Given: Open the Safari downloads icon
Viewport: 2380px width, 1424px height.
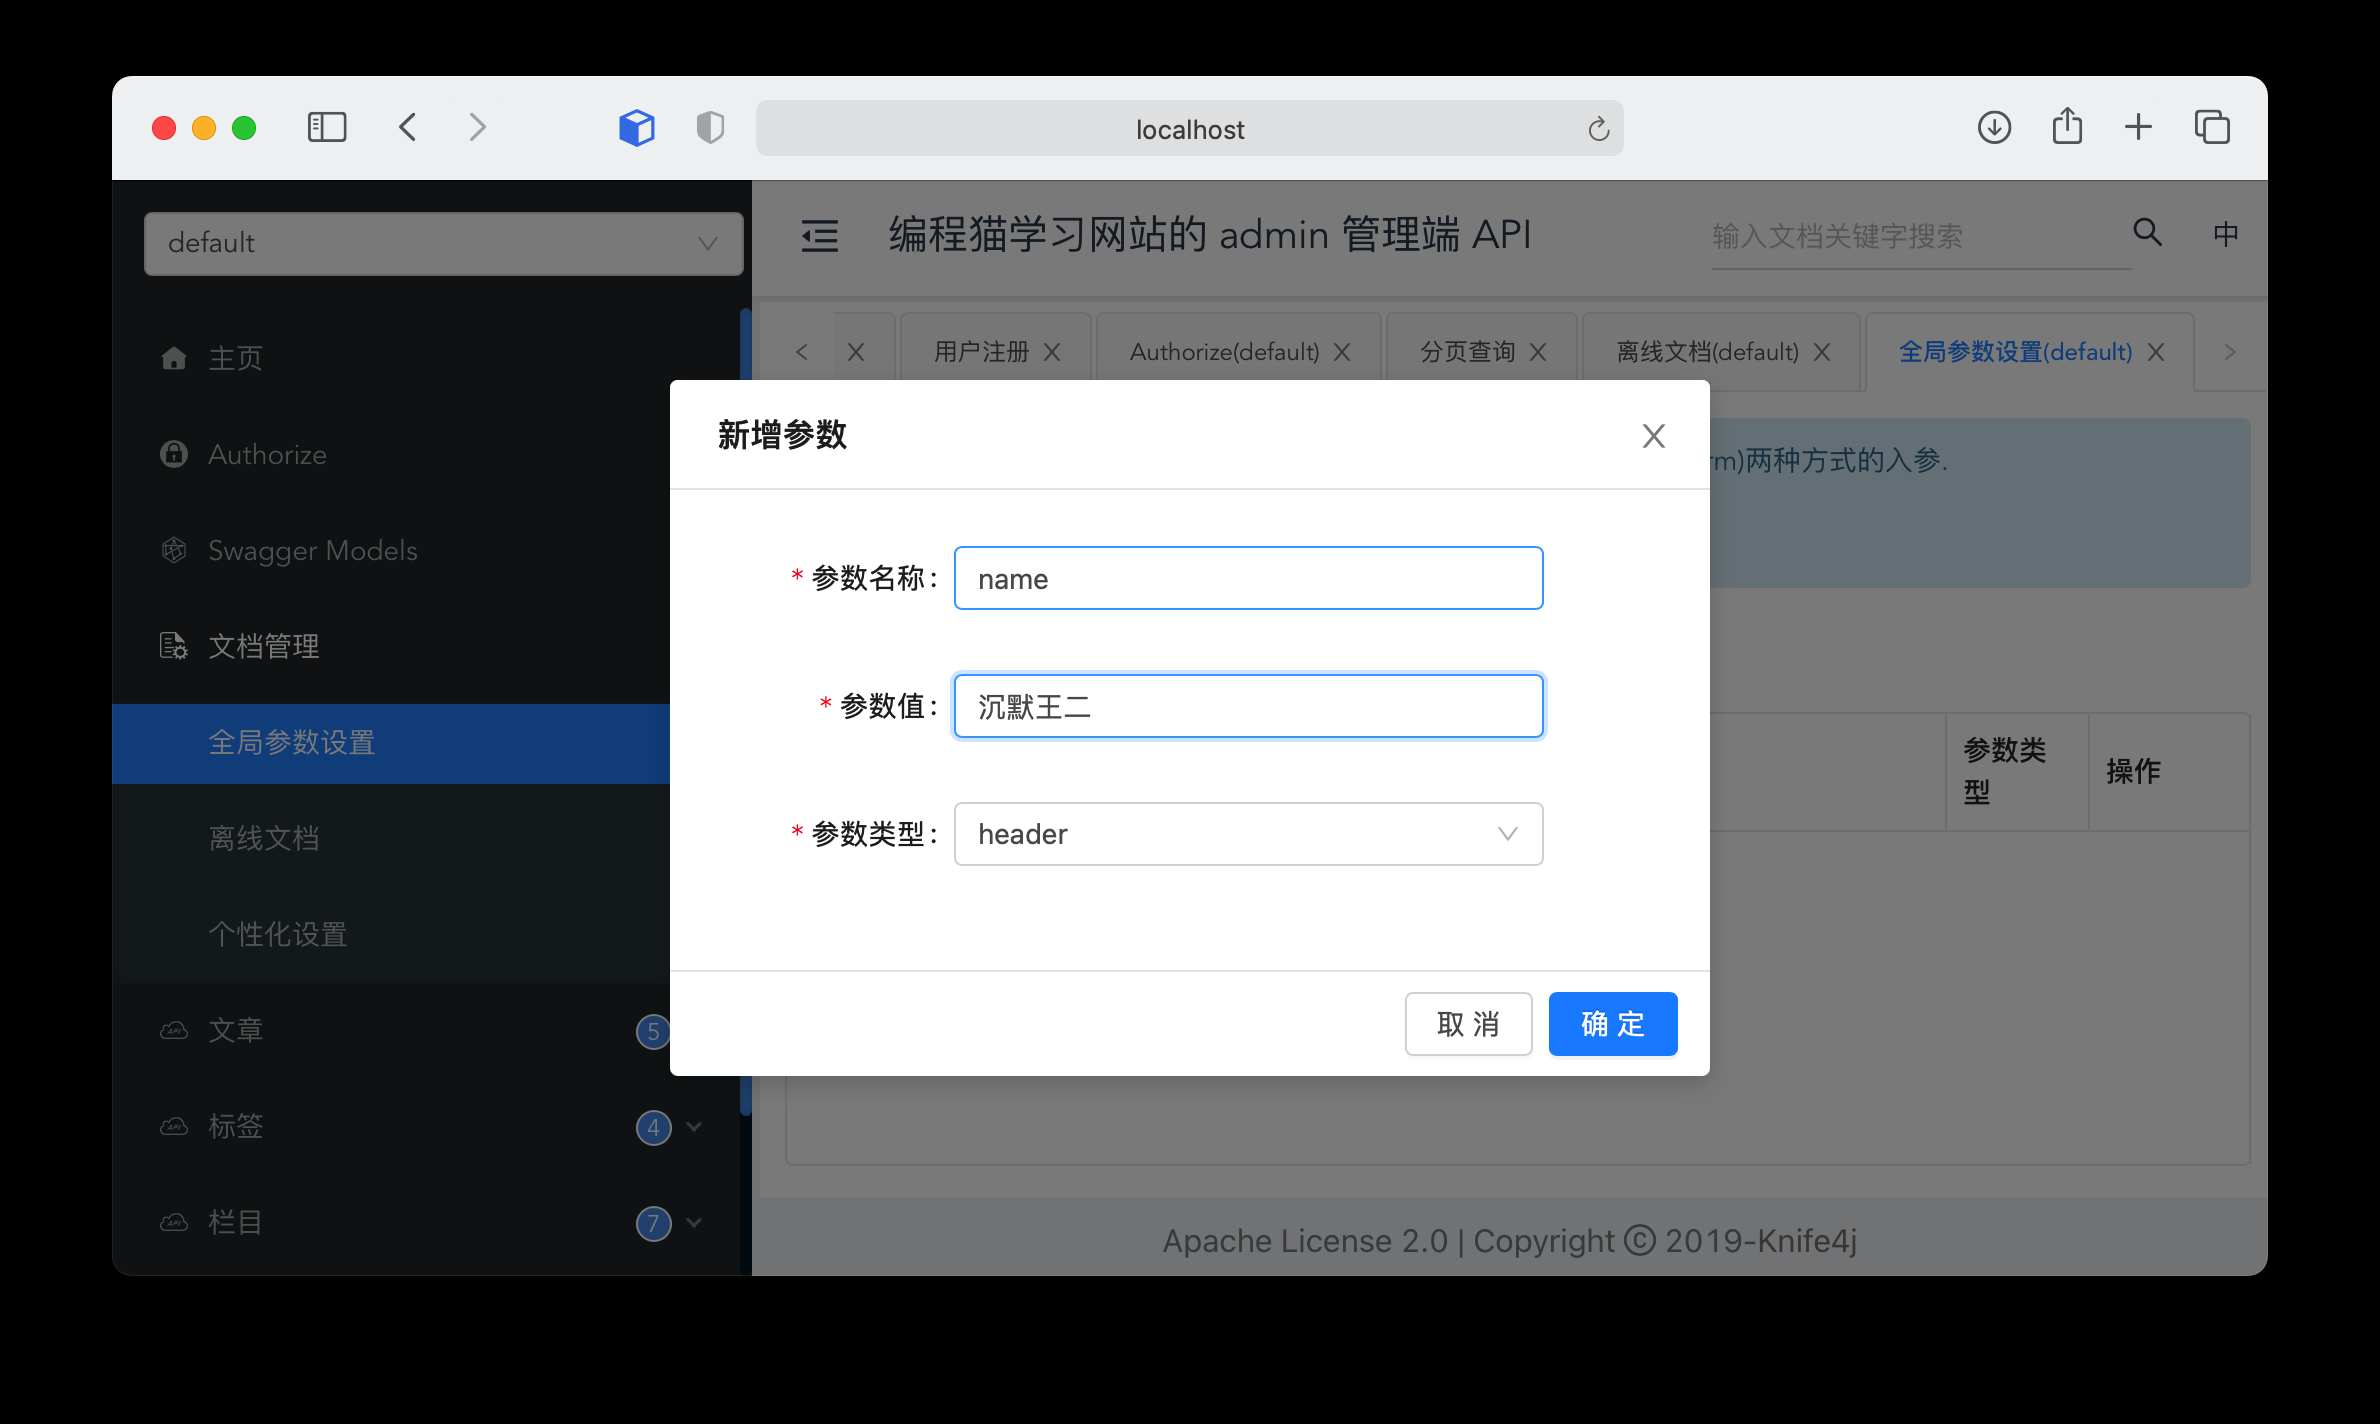Looking at the screenshot, I should point(1994,128).
